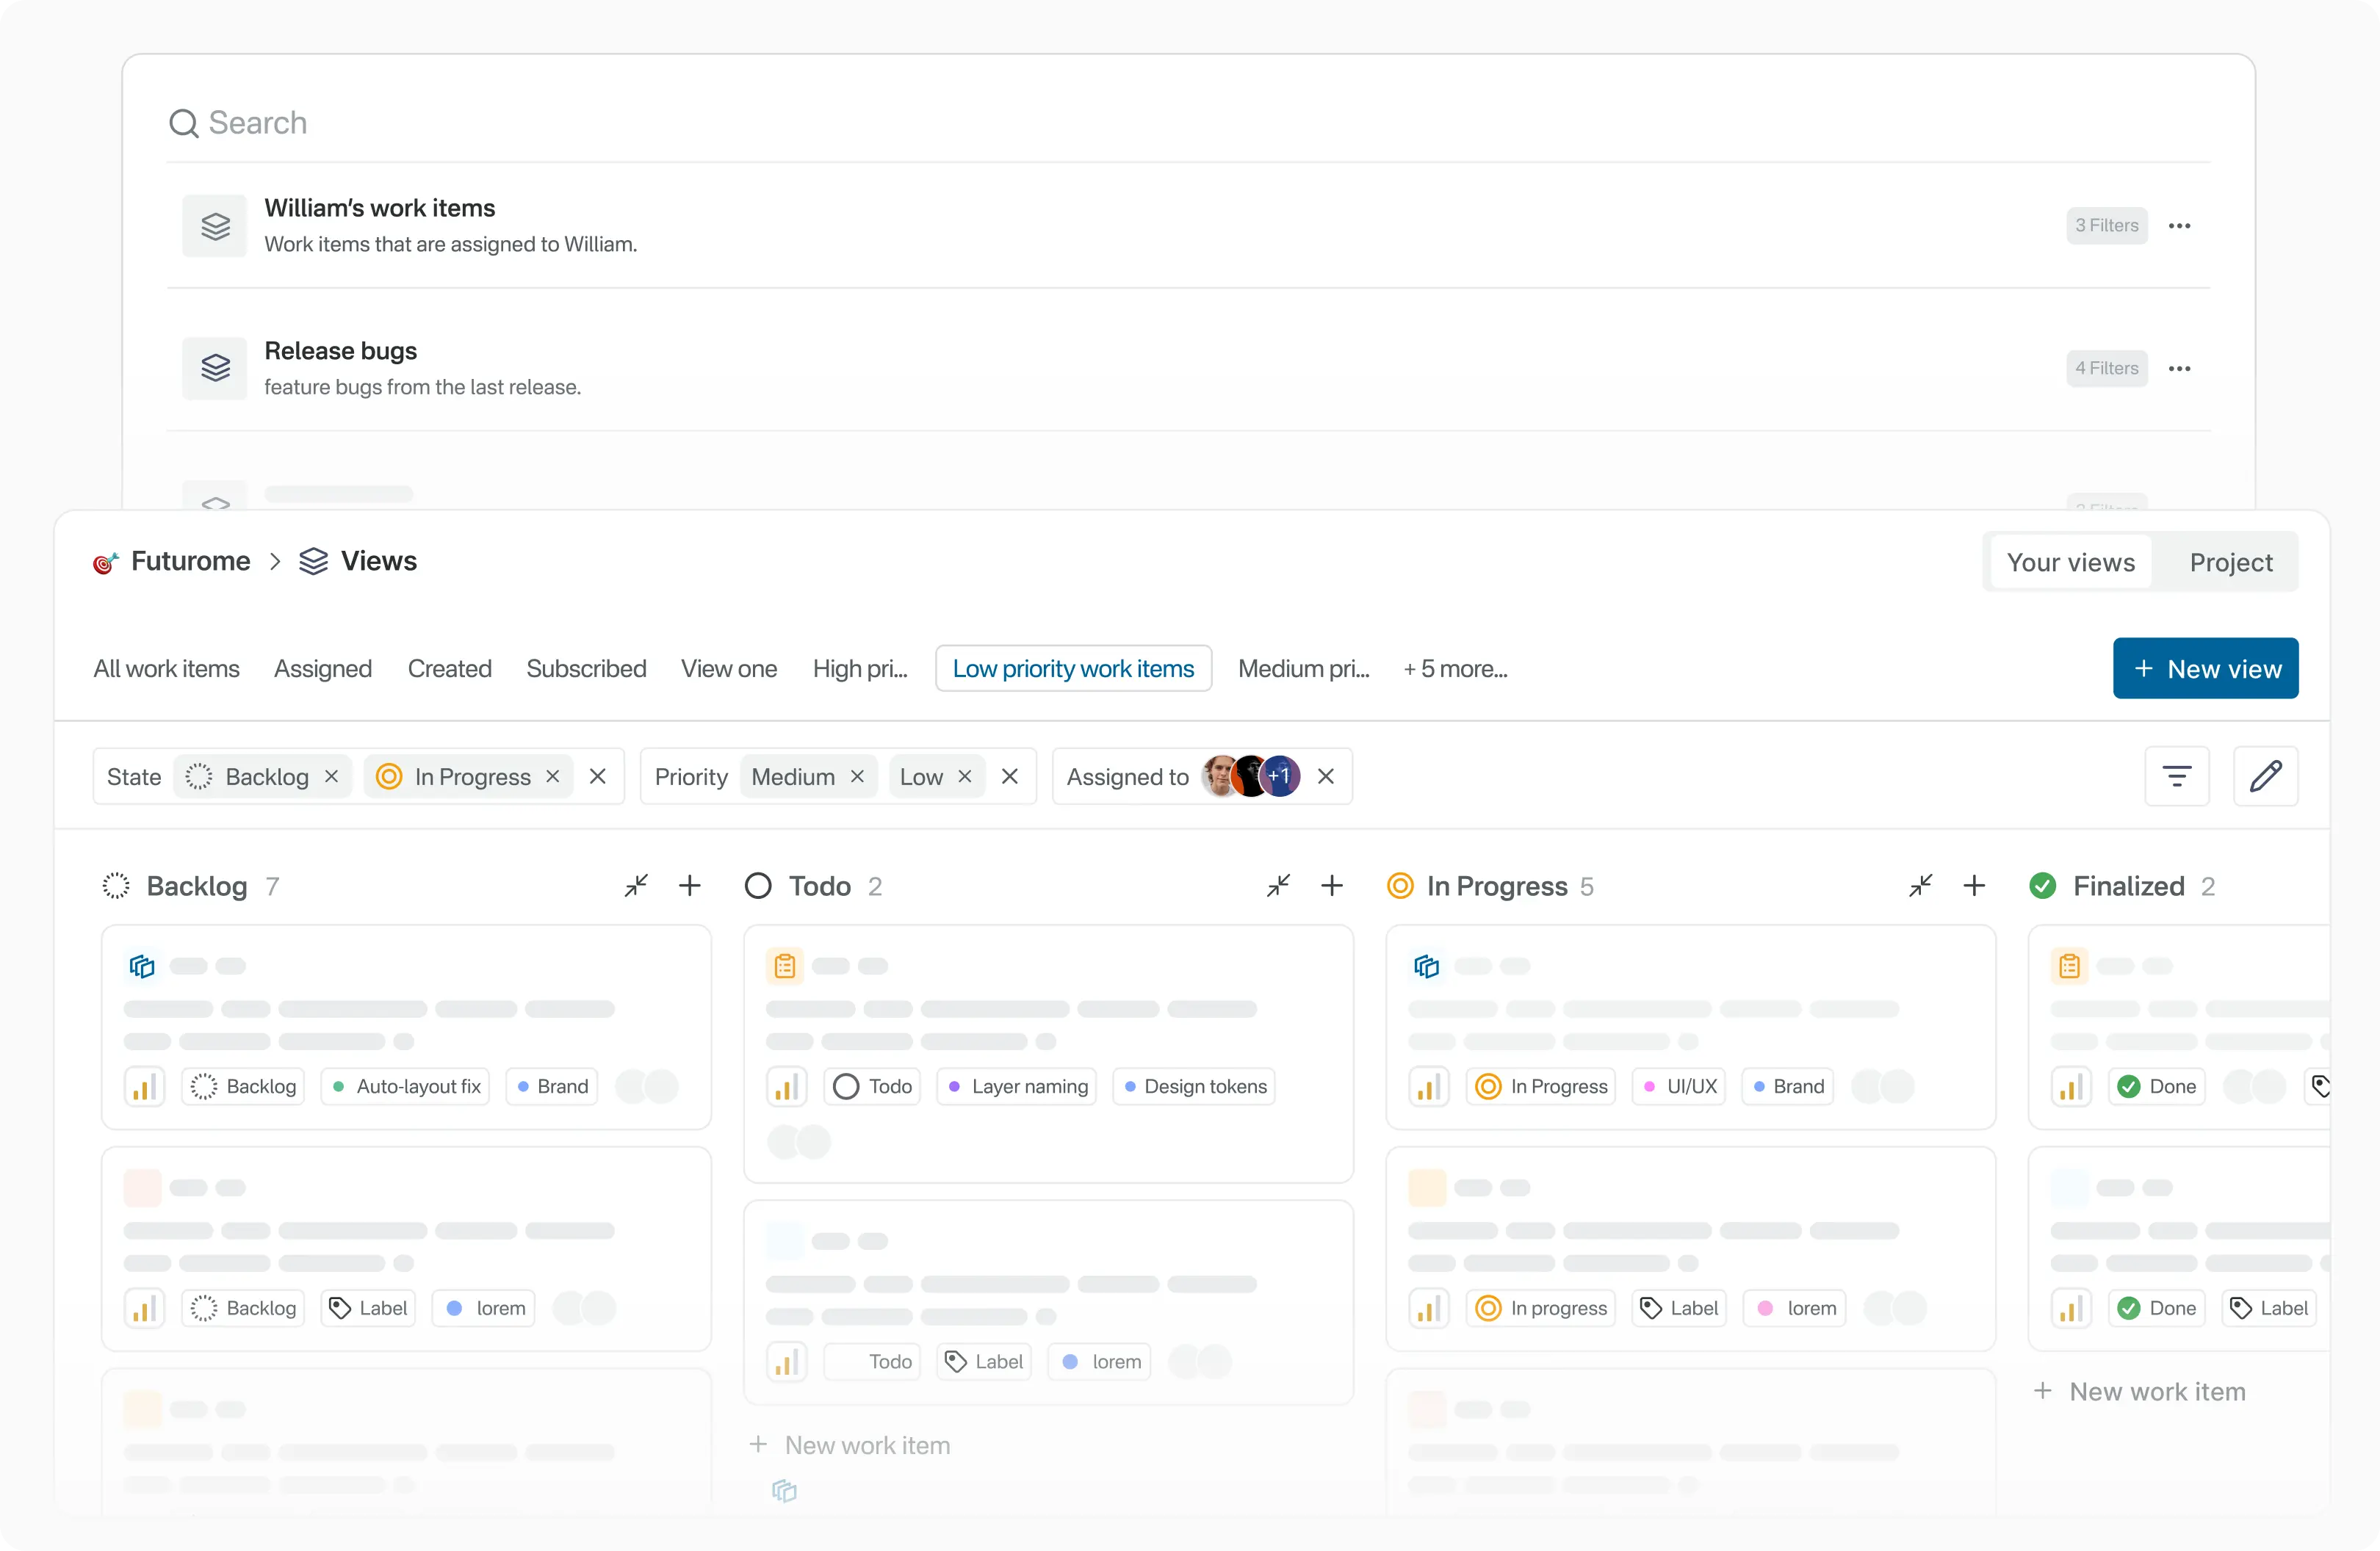Click the Todo column circle icon
This screenshot has height=1551, width=2380.
[x=758, y=886]
